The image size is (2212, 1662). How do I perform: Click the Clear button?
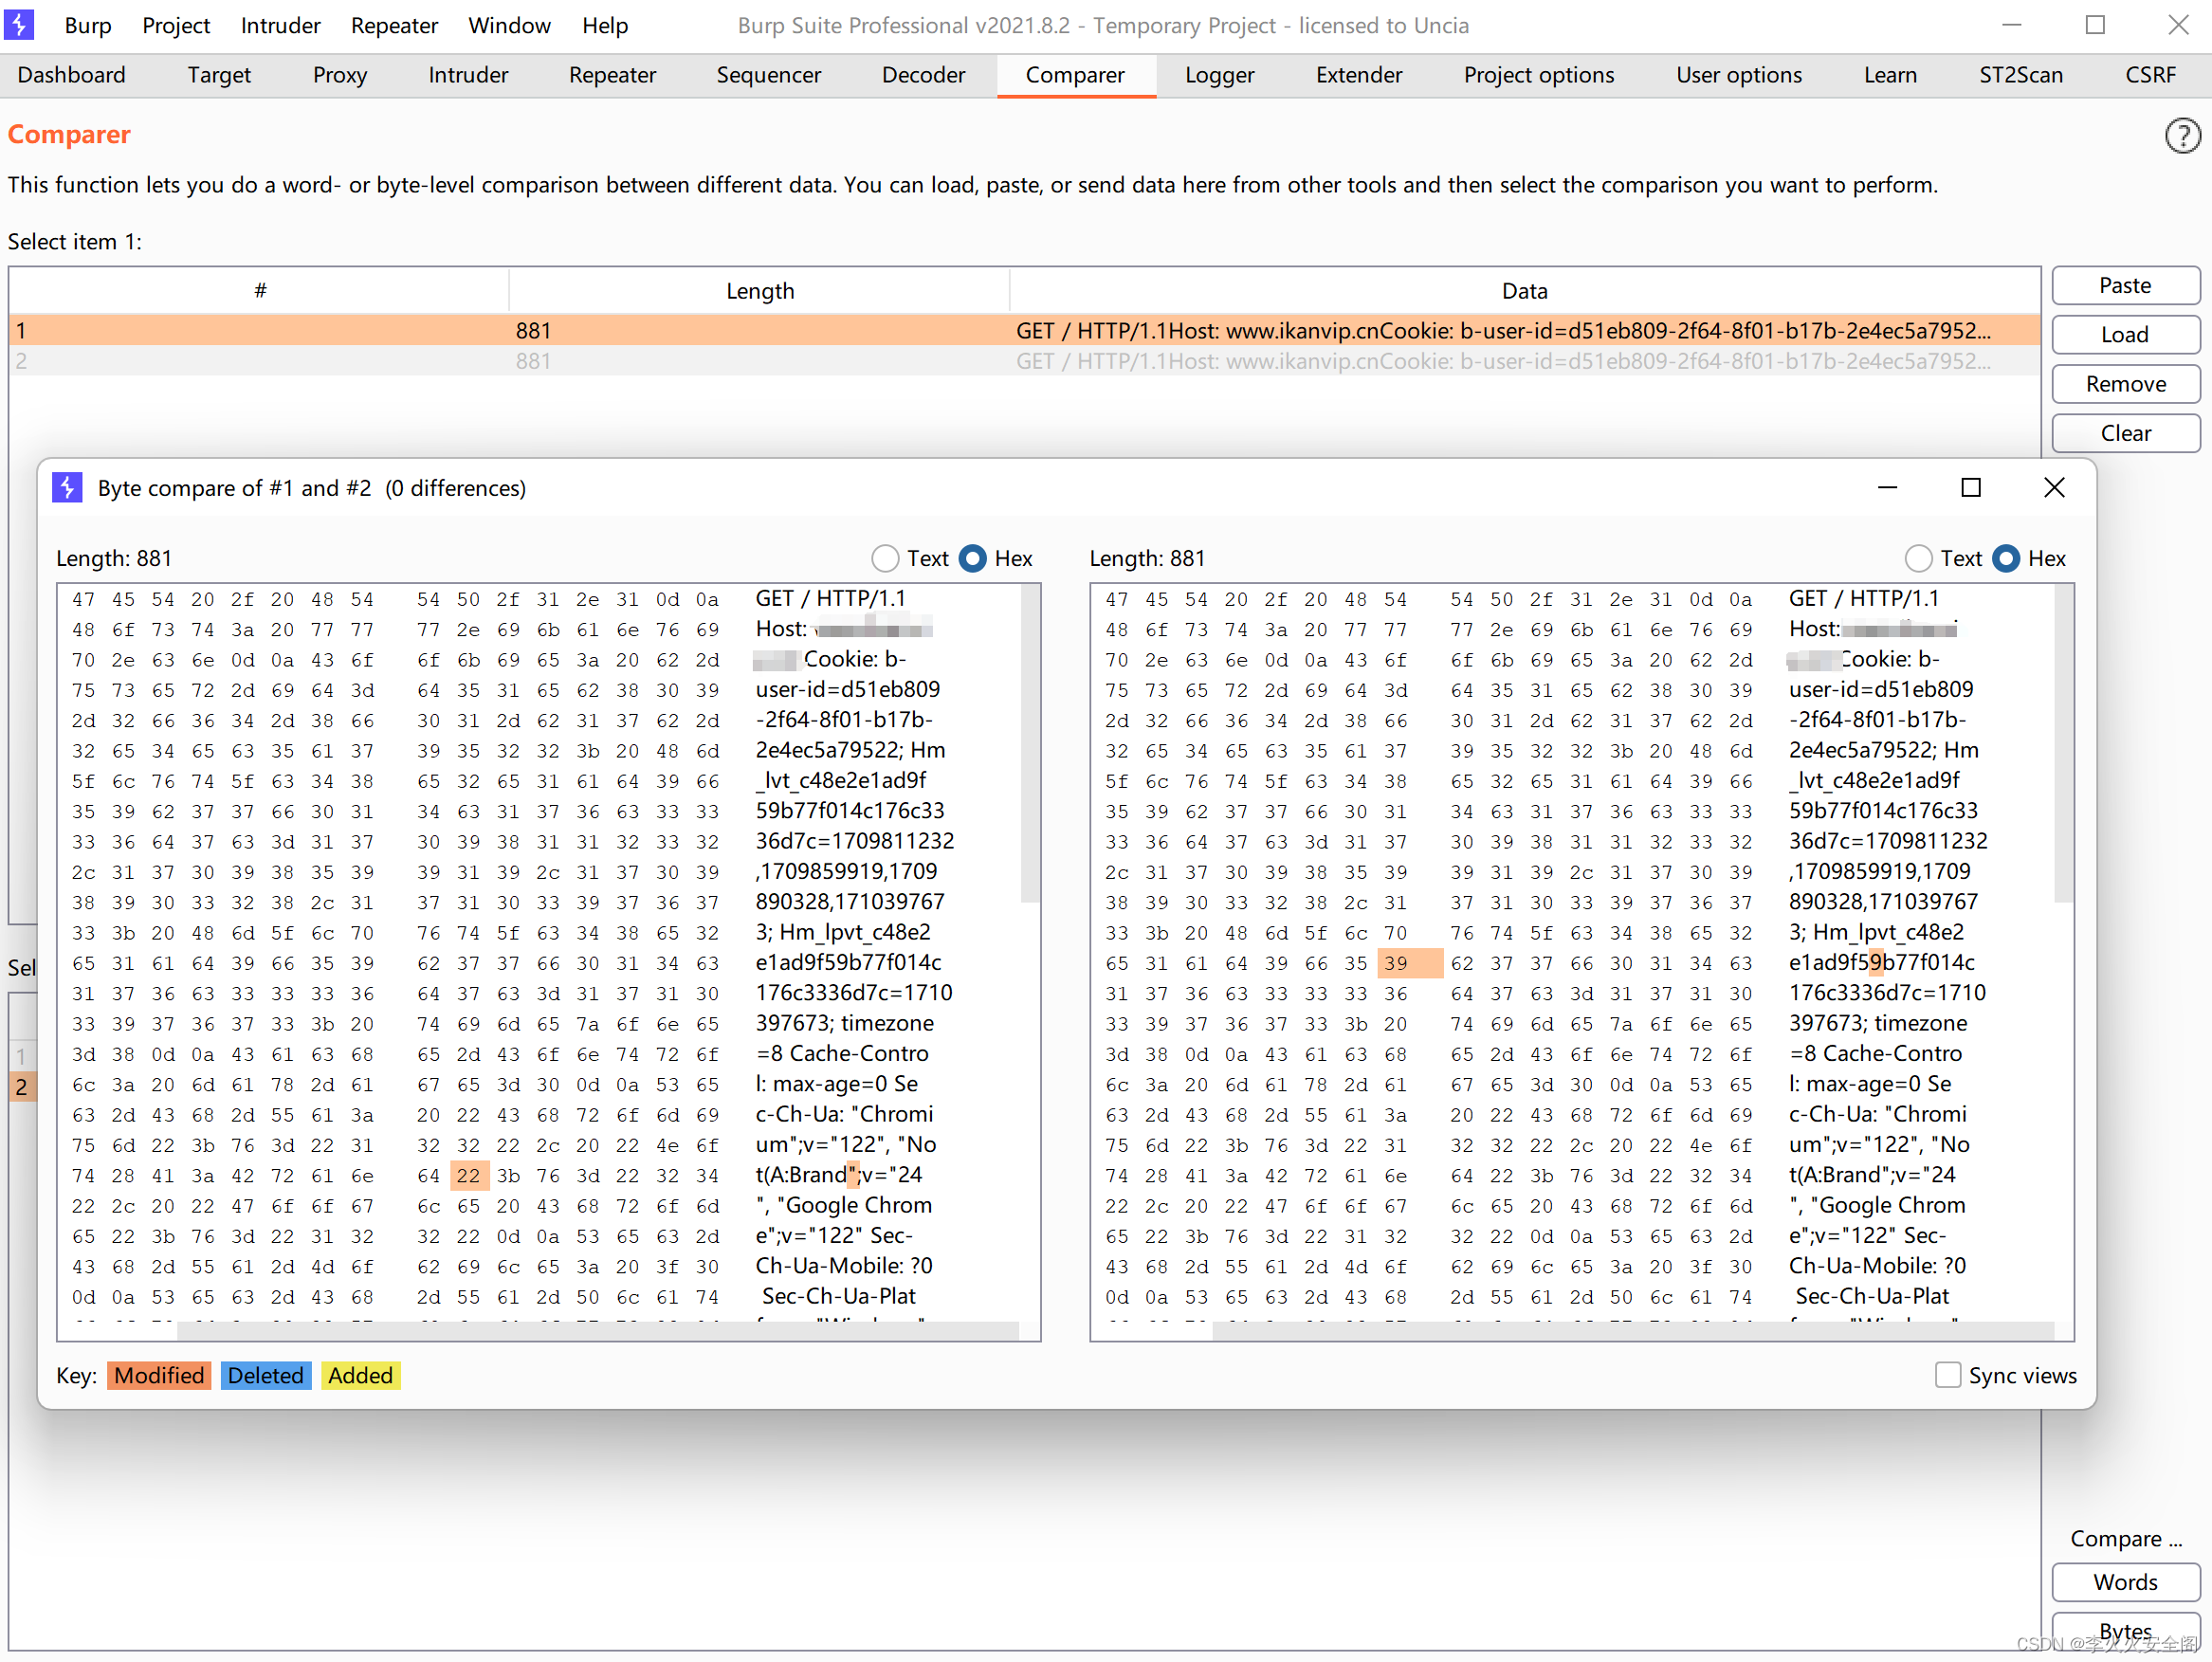[x=2125, y=433]
